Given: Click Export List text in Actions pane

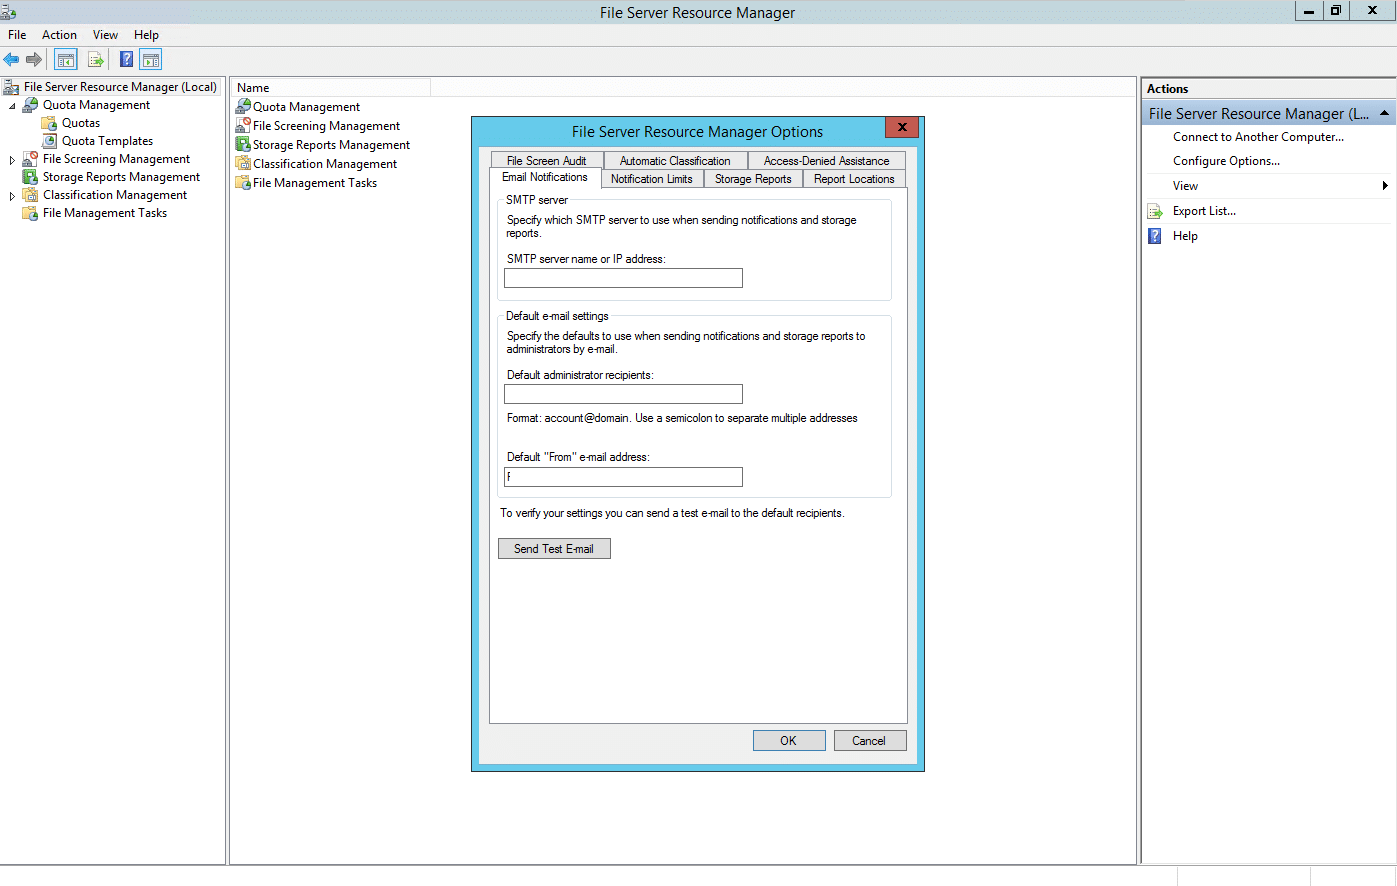Looking at the screenshot, I should click(x=1204, y=211).
